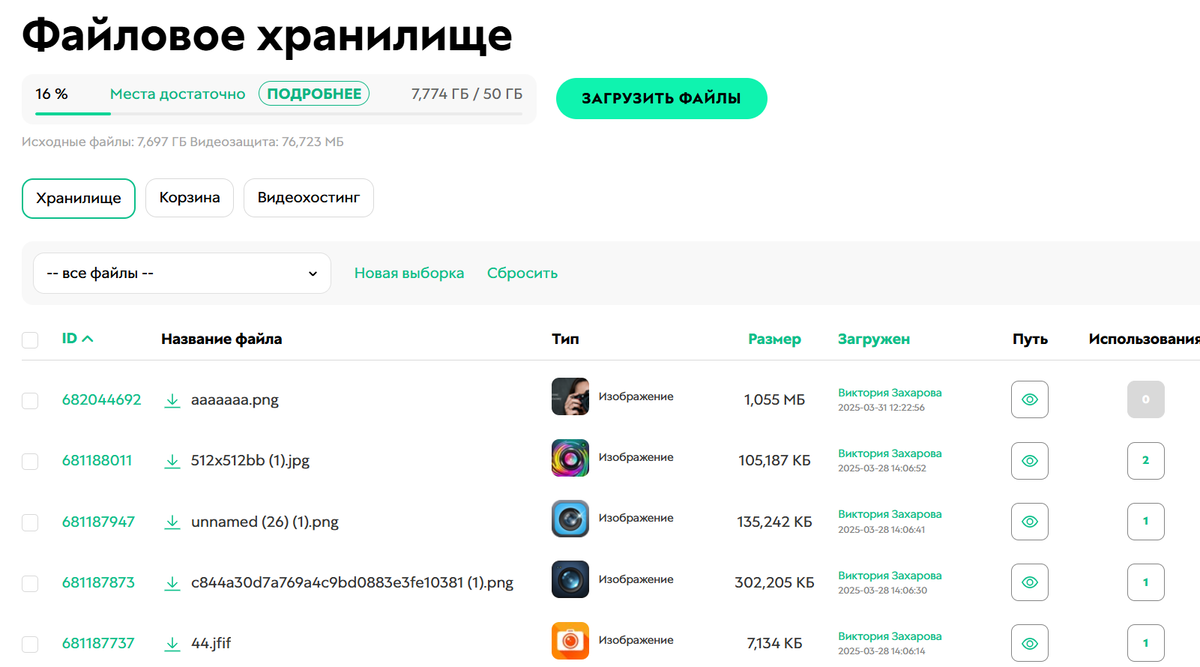Screen dimensions: 1200x667
Task: Show path of file 681187947 via eye icon
Action: pyautogui.click(x=1030, y=522)
